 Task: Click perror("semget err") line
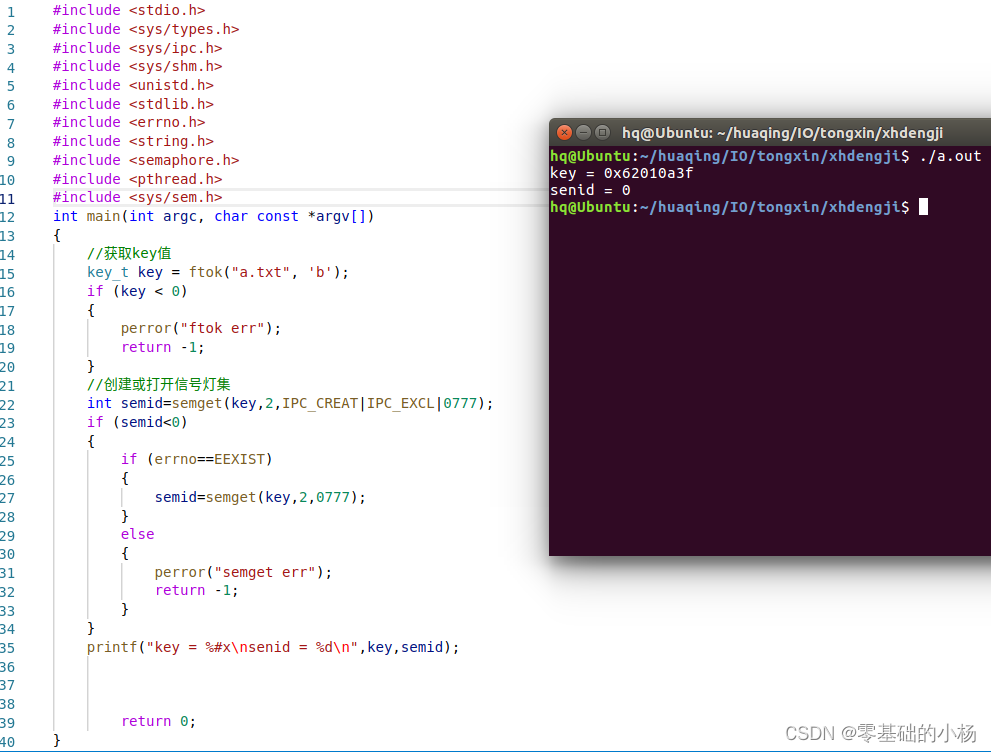click(243, 572)
